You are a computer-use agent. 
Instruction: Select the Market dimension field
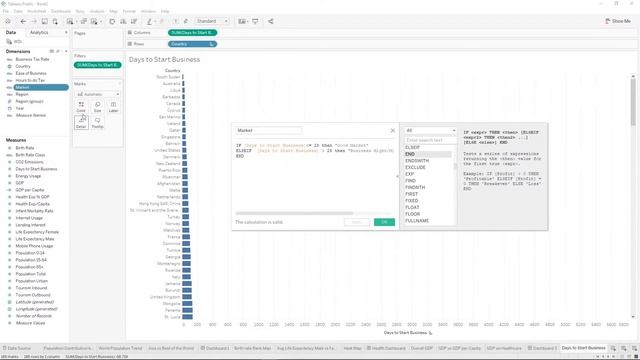[x=41, y=87]
